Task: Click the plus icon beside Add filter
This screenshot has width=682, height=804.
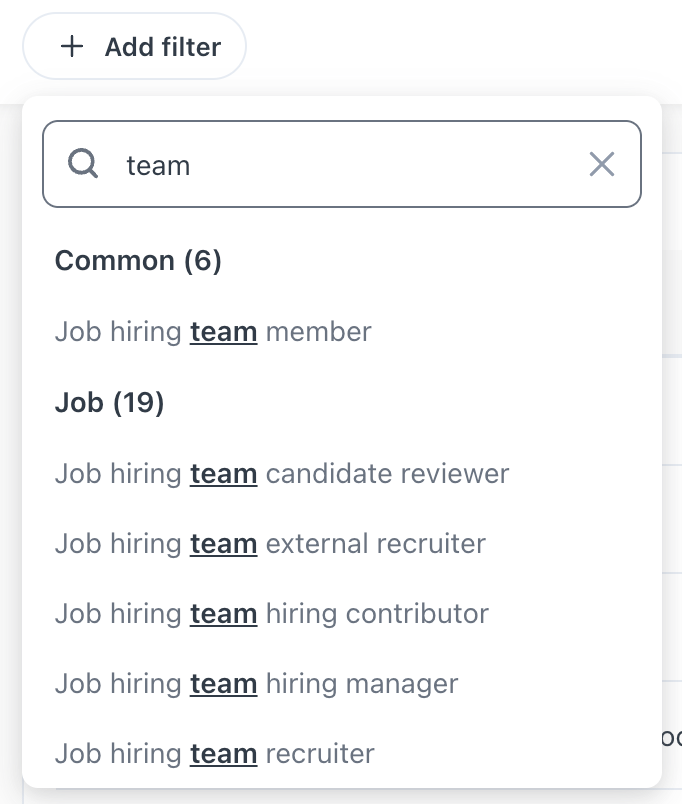Action: tap(72, 47)
